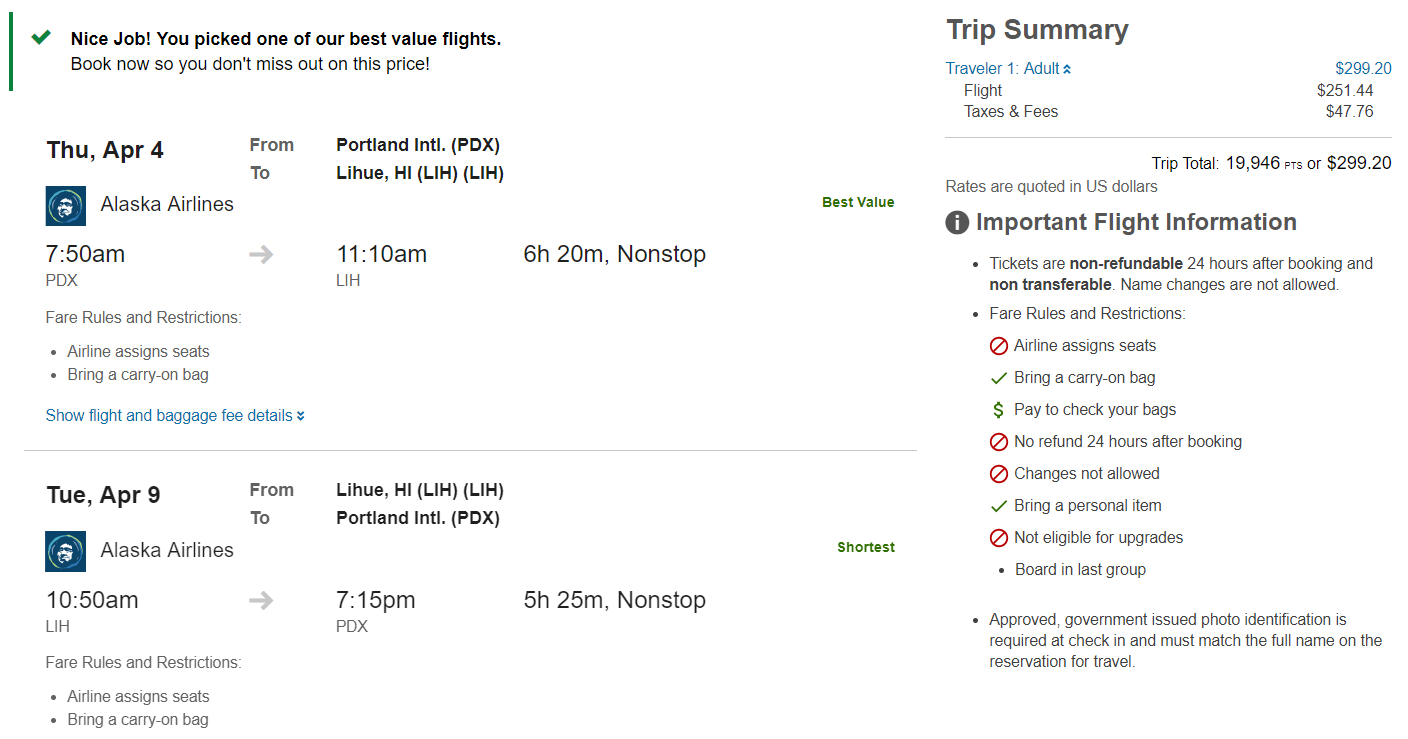Click Alaska Airlines logo on Apr 9 flight
The image size is (1408, 739).
coord(66,552)
